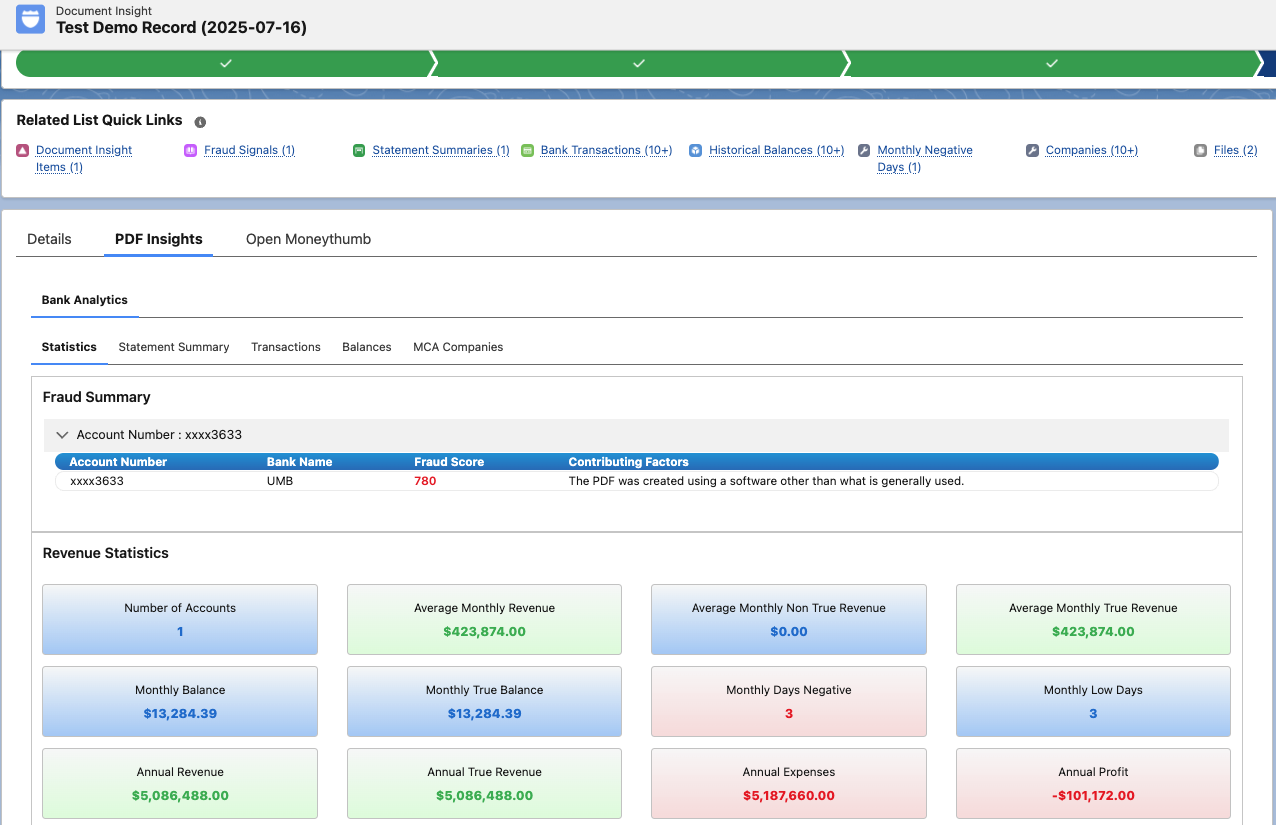This screenshot has width=1276, height=825.
Task: Click the Annual Revenue card
Action: coord(180,784)
